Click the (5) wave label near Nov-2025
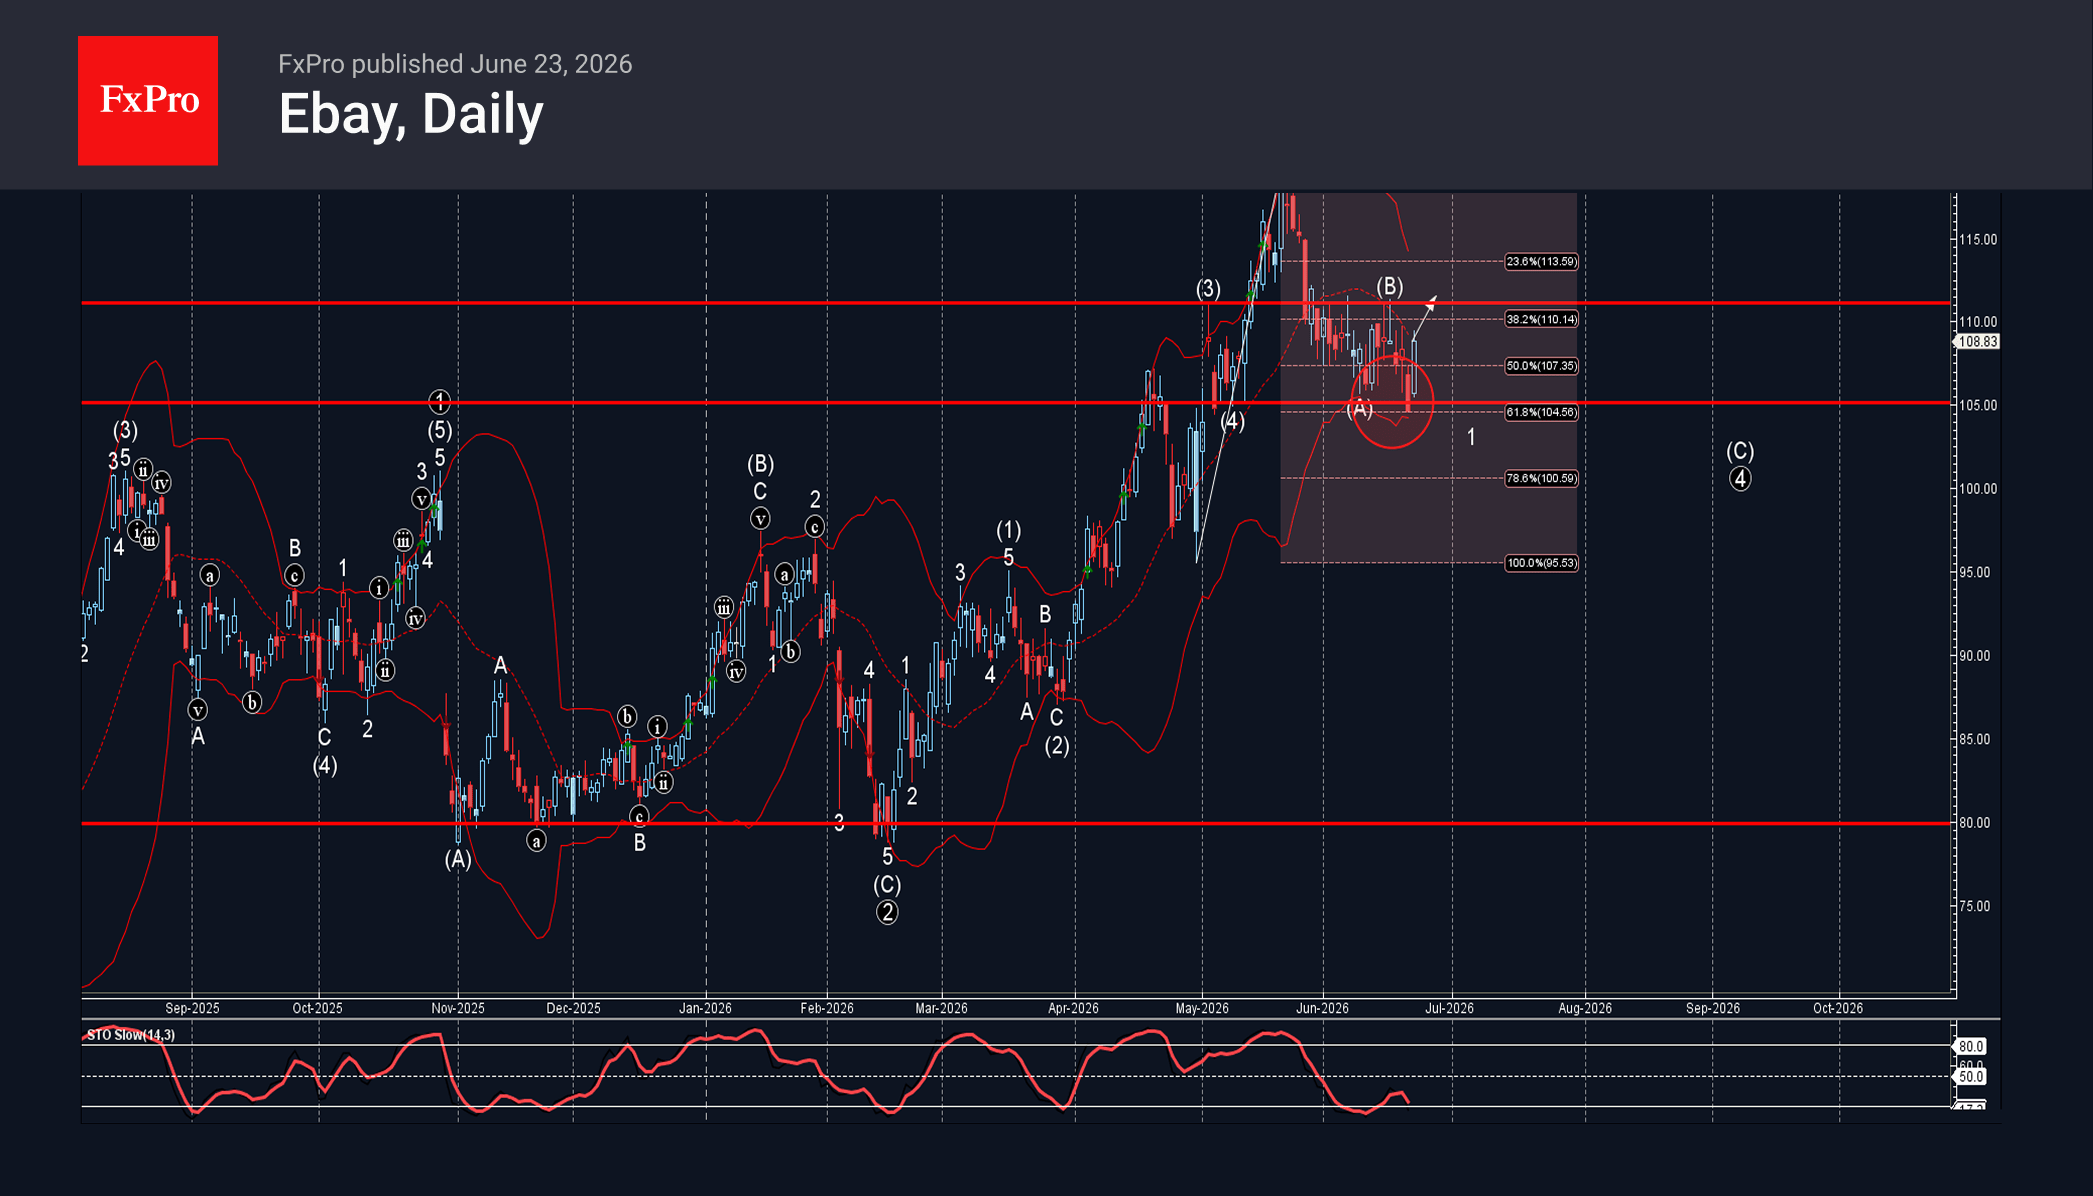2093x1196 pixels. (x=440, y=431)
